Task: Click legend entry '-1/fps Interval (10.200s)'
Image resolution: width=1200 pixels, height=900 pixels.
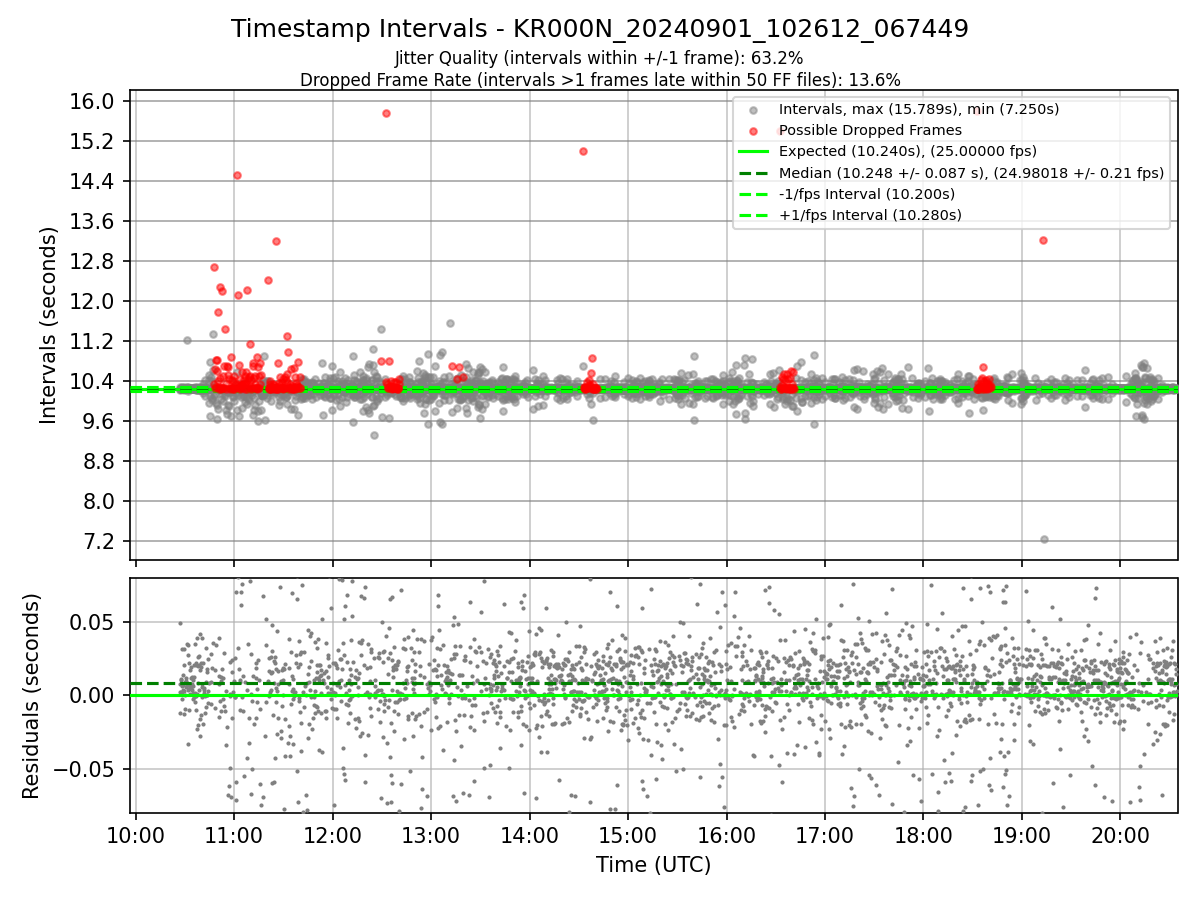Action: 867,194
